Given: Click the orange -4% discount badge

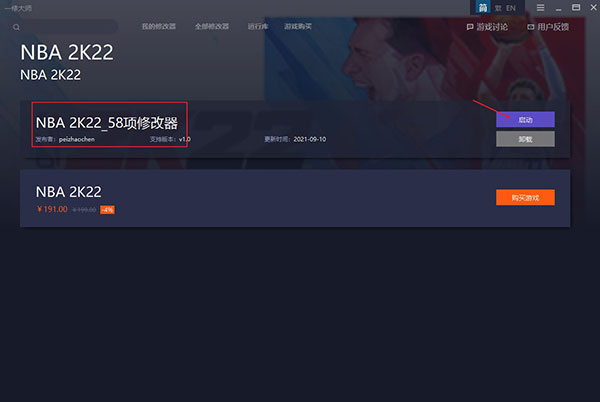Looking at the screenshot, I should (107, 210).
